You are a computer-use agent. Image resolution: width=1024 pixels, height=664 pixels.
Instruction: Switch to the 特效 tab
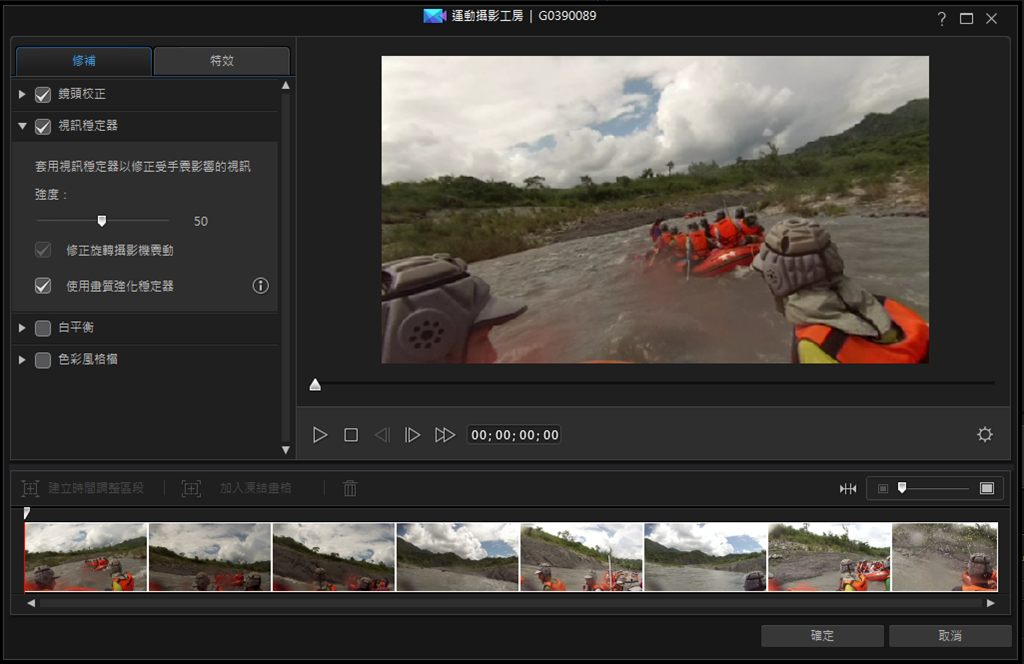[221, 61]
